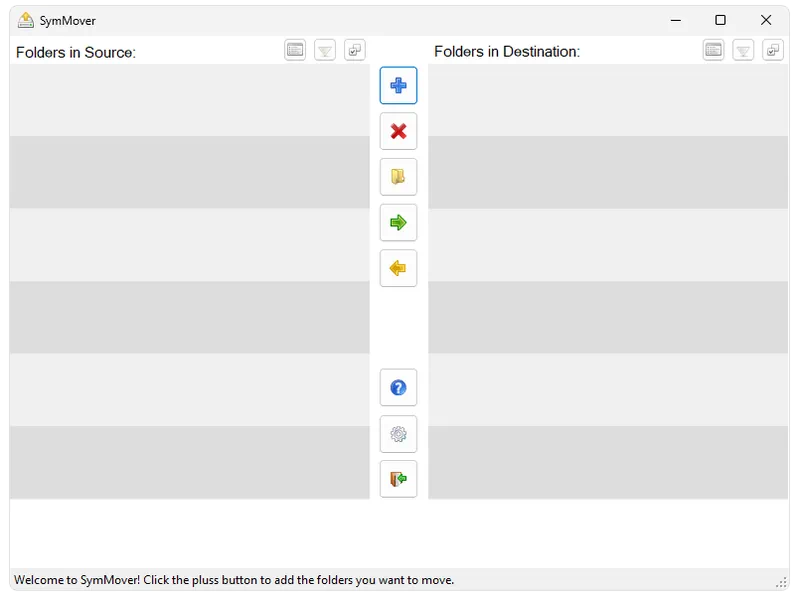800x597 pixels.
Task: Click the SymMover app icon in title bar
Action: 26,20
